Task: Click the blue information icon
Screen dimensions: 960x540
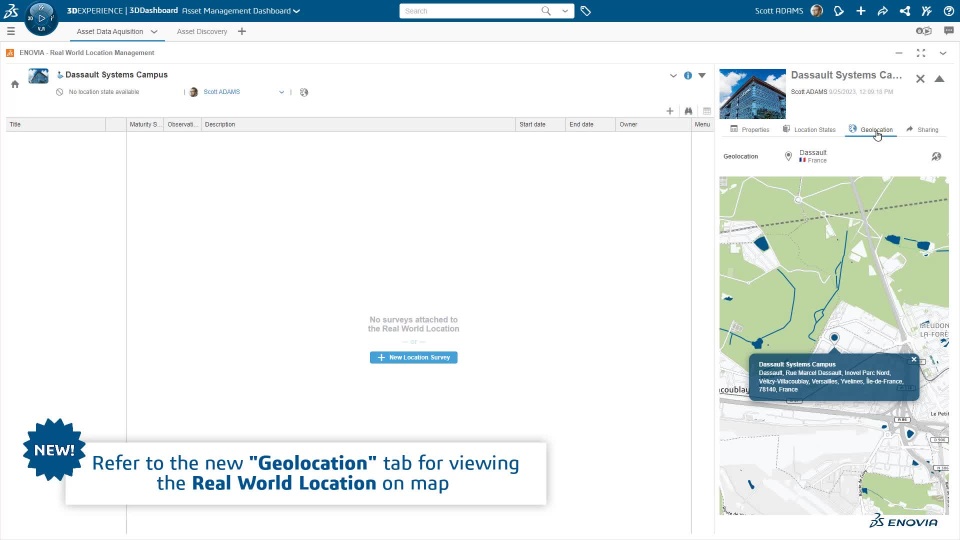Action: coord(688,75)
